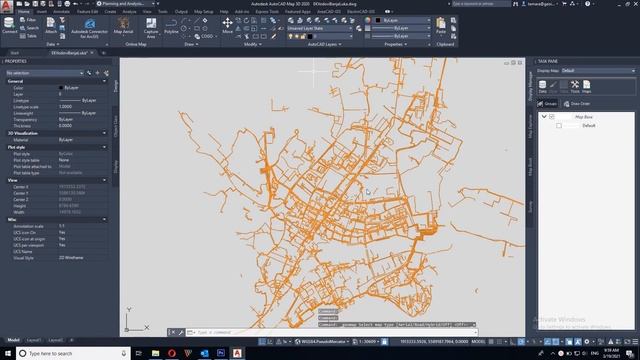The image size is (640, 360).
Task: Click the customize command line wrench icon
Action: point(181,332)
